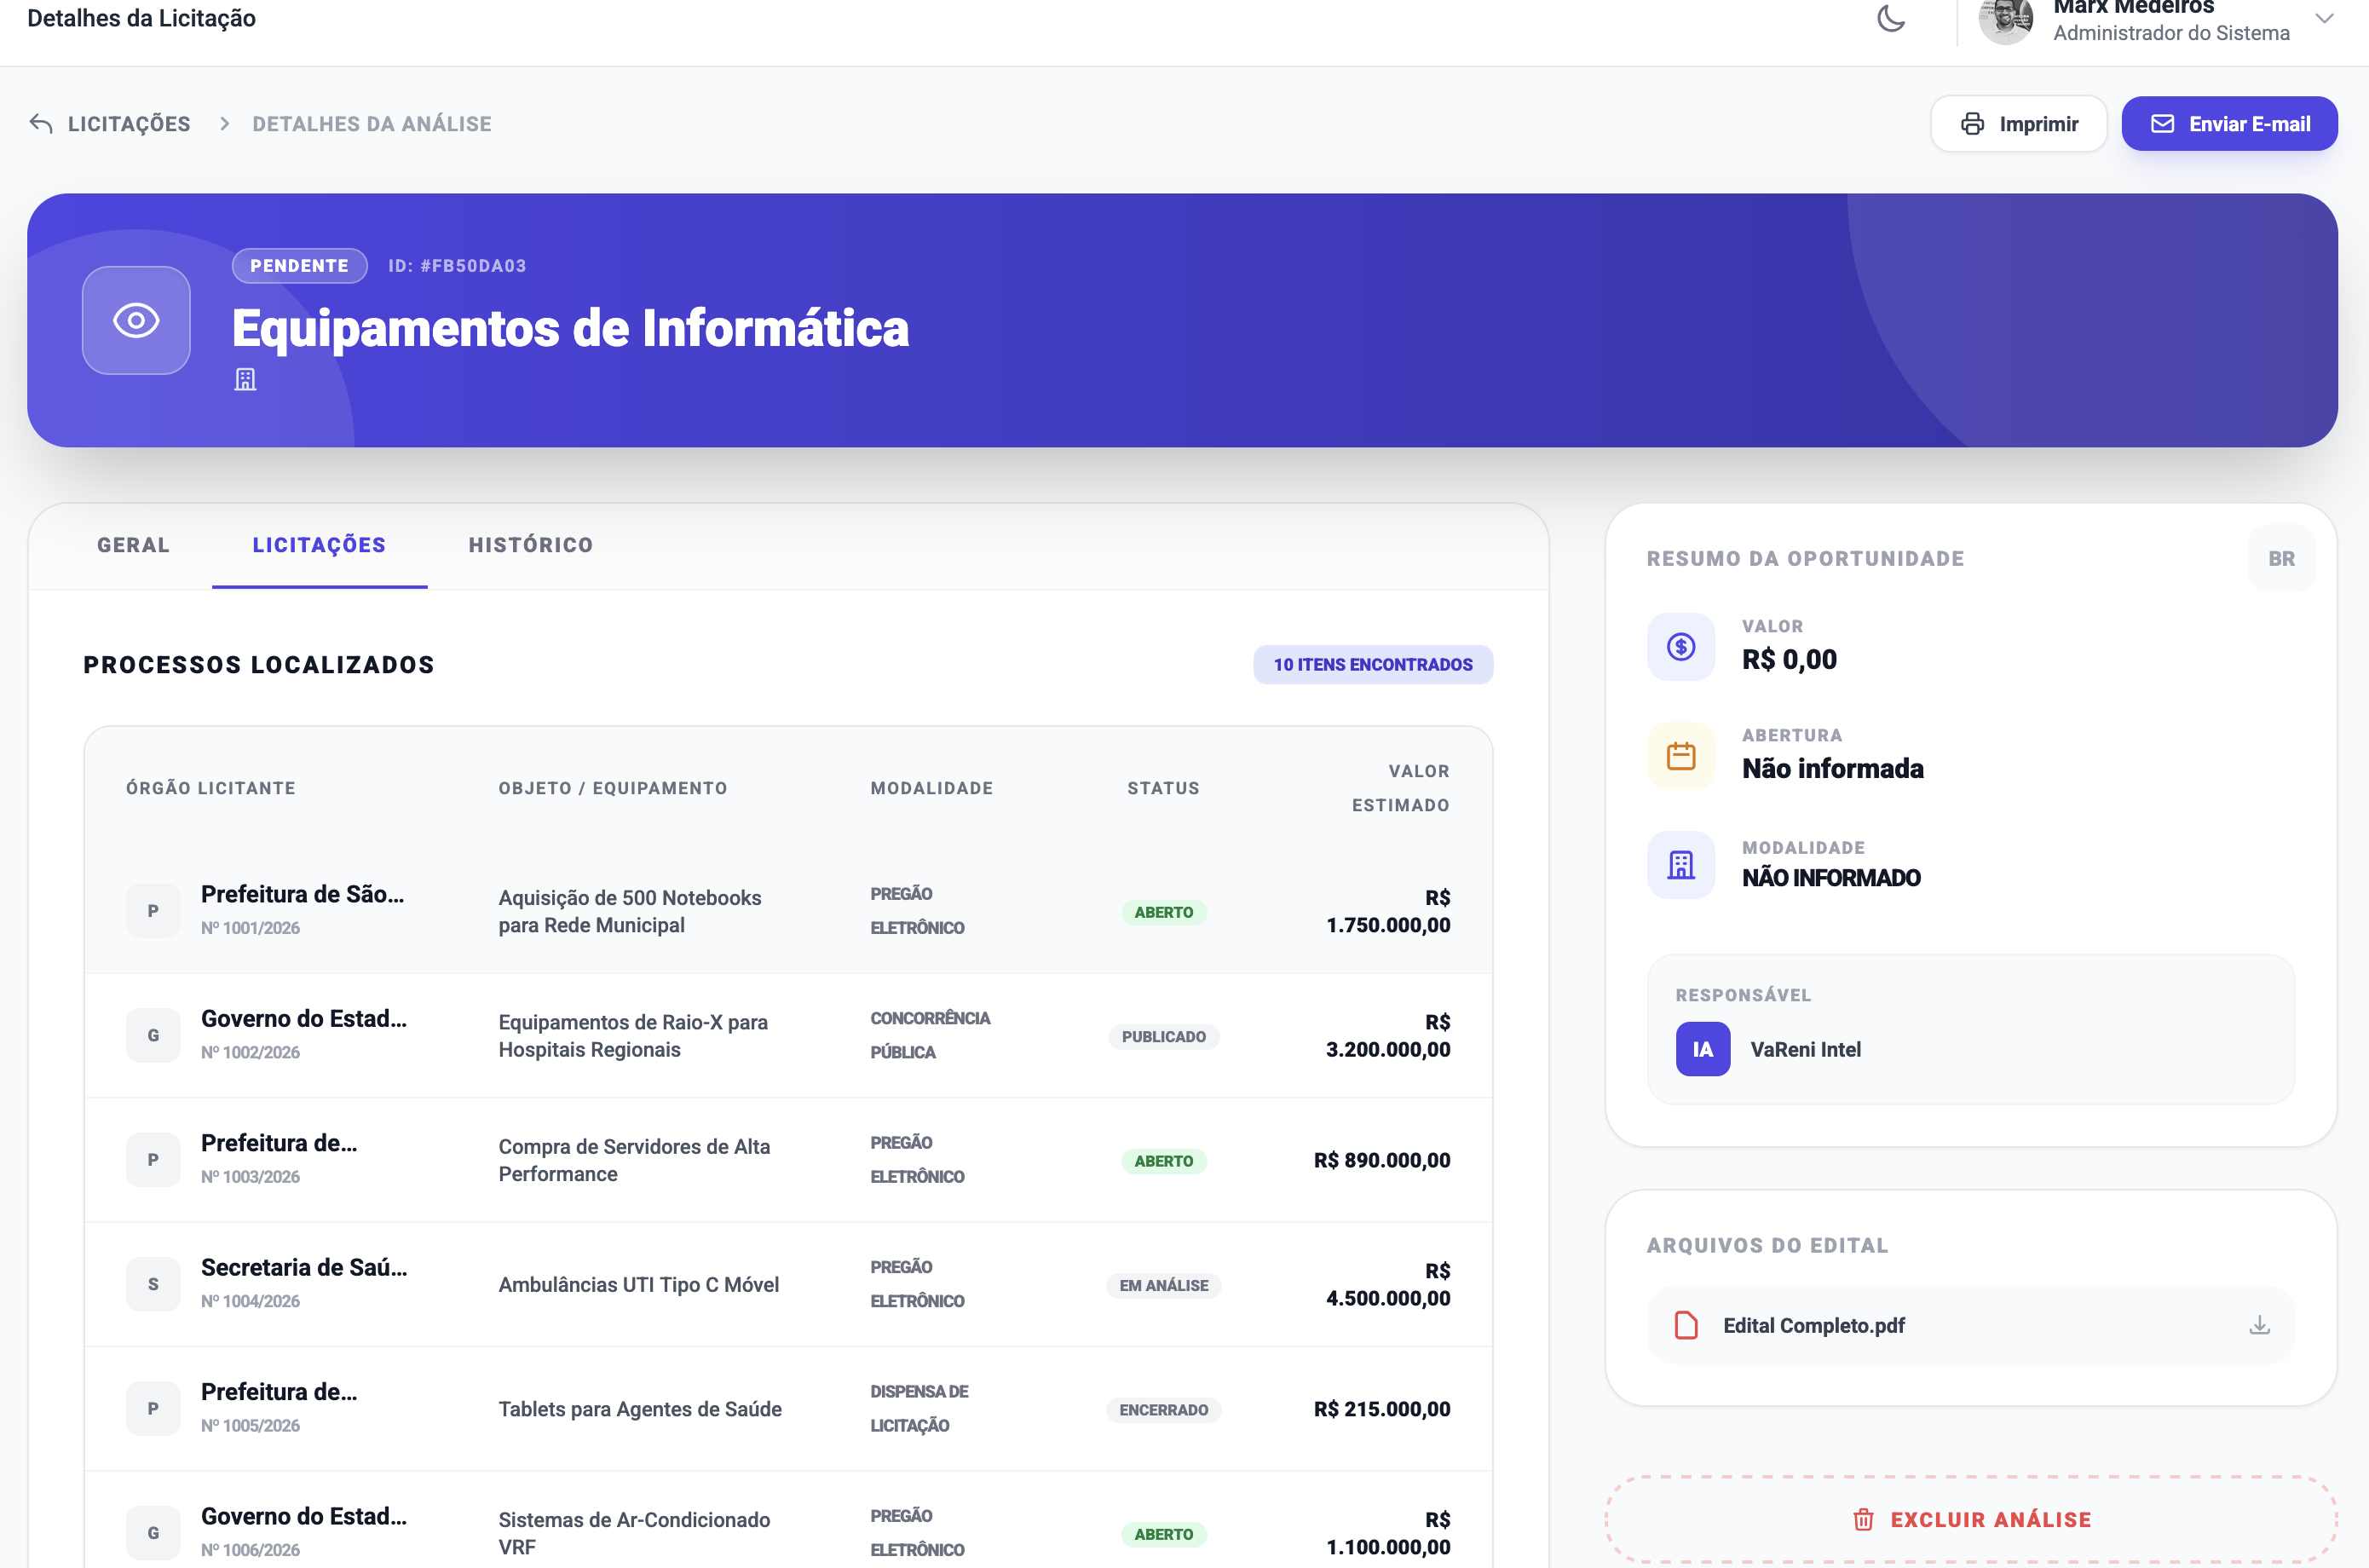
Task: Toggle dark mode moon icon
Action: click(1891, 18)
